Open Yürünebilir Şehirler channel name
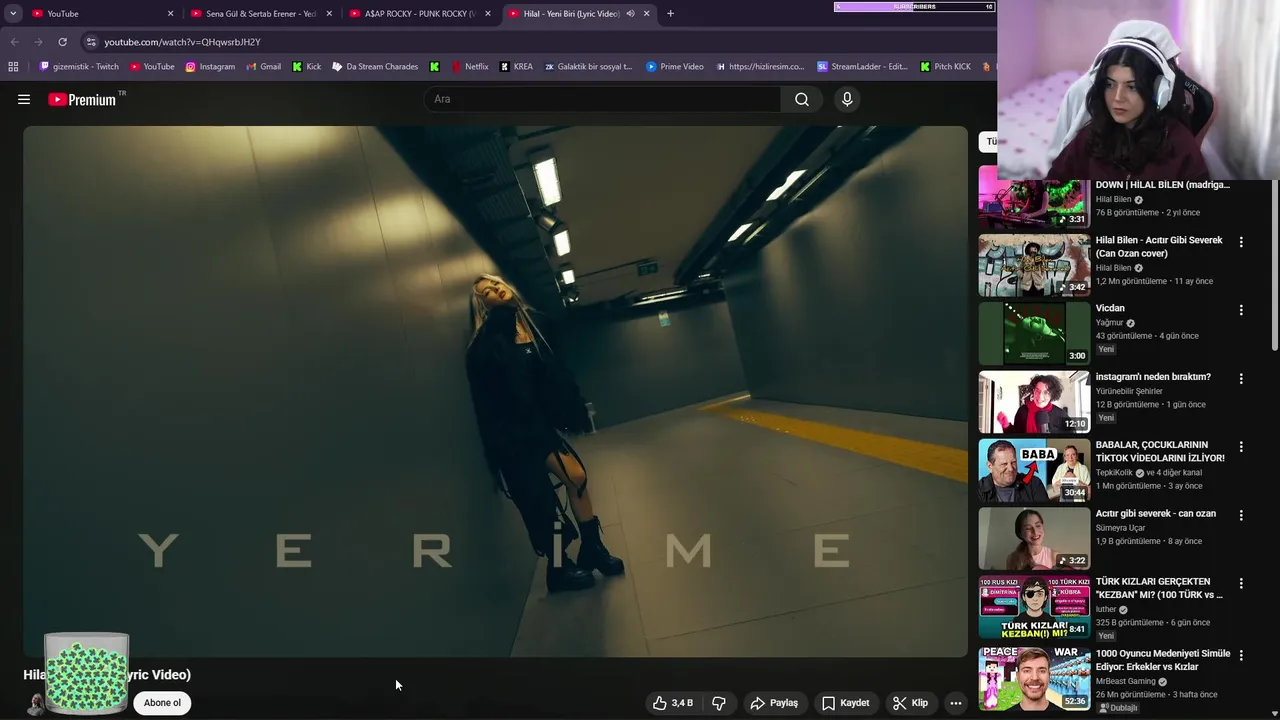This screenshot has width=1280, height=720. [x=1129, y=391]
